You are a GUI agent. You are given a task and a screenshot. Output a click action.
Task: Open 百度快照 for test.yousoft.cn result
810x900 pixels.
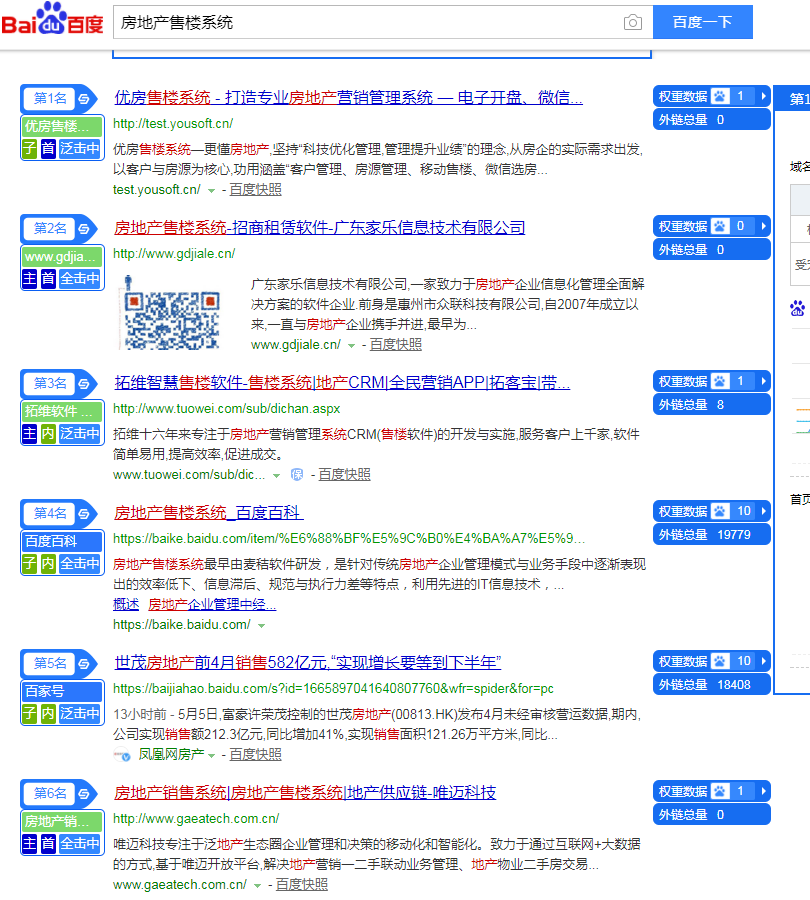(255, 189)
